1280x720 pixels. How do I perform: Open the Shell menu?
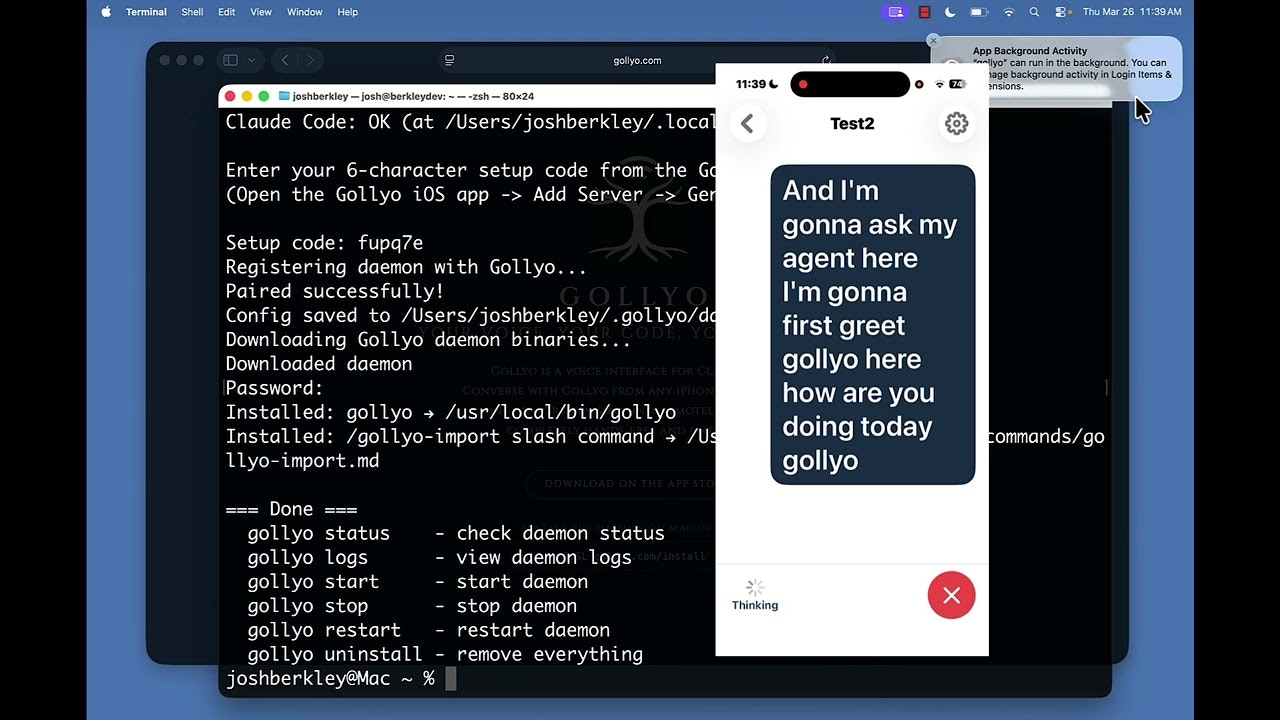[x=192, y=12]
